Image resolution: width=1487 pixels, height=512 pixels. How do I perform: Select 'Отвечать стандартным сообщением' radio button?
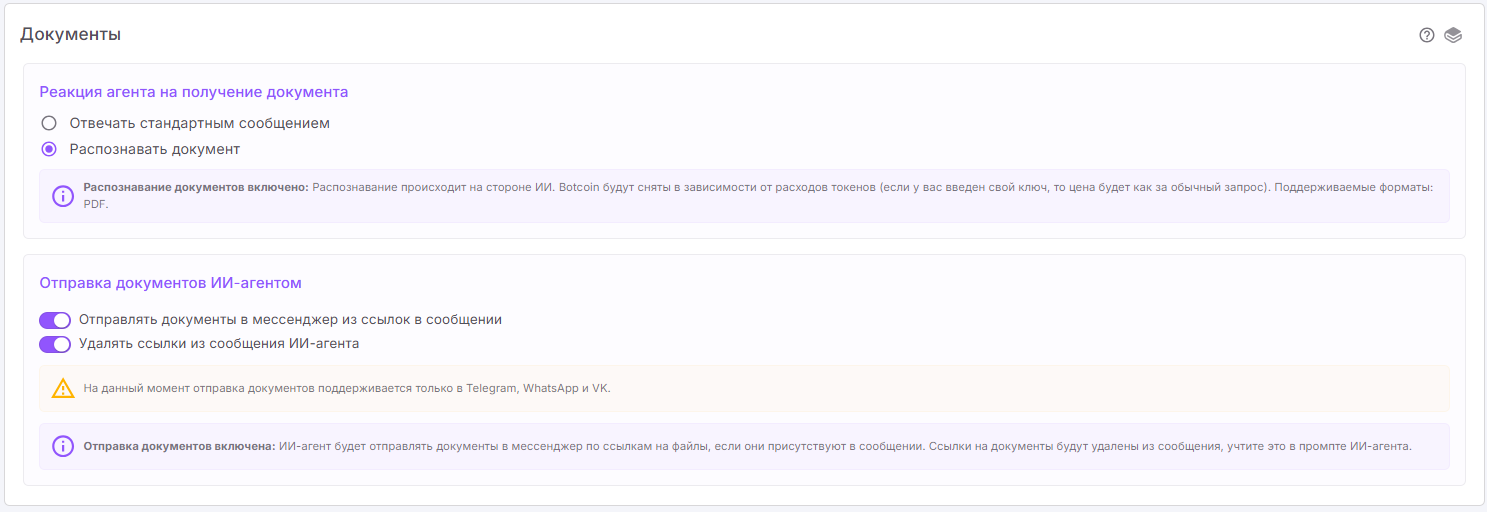[48, 123]
